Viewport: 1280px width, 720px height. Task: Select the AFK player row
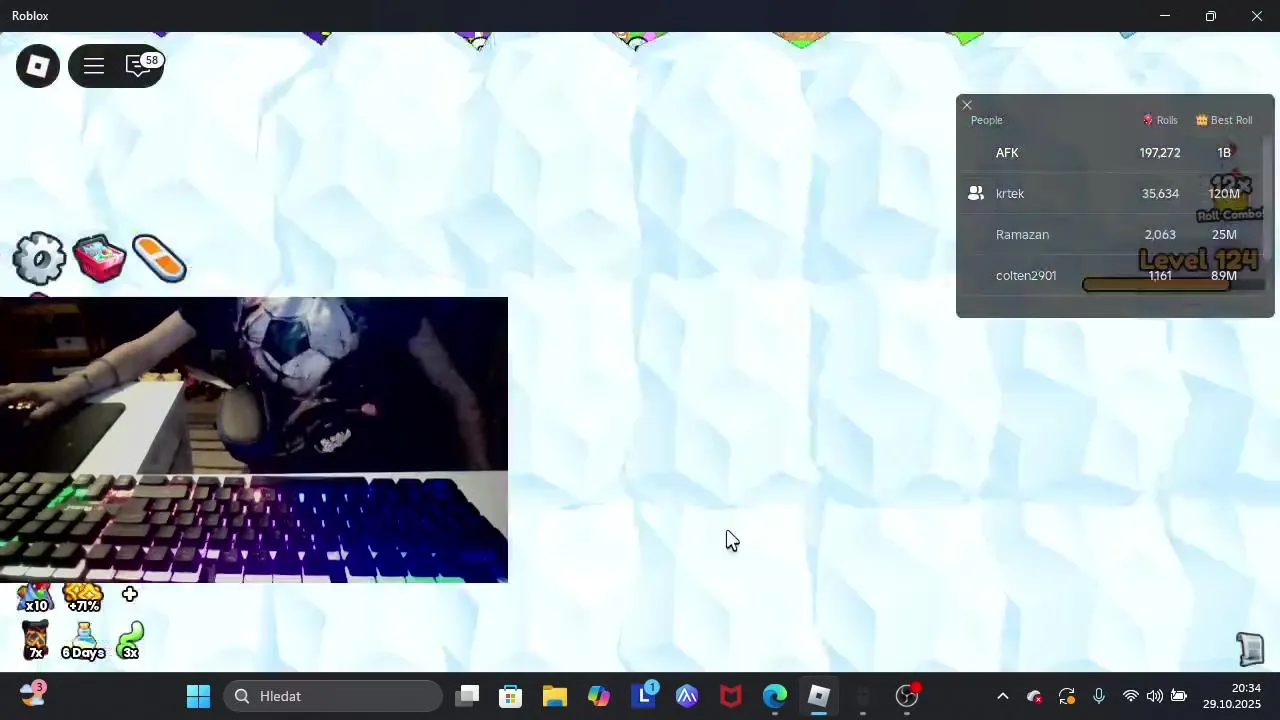1110,153
